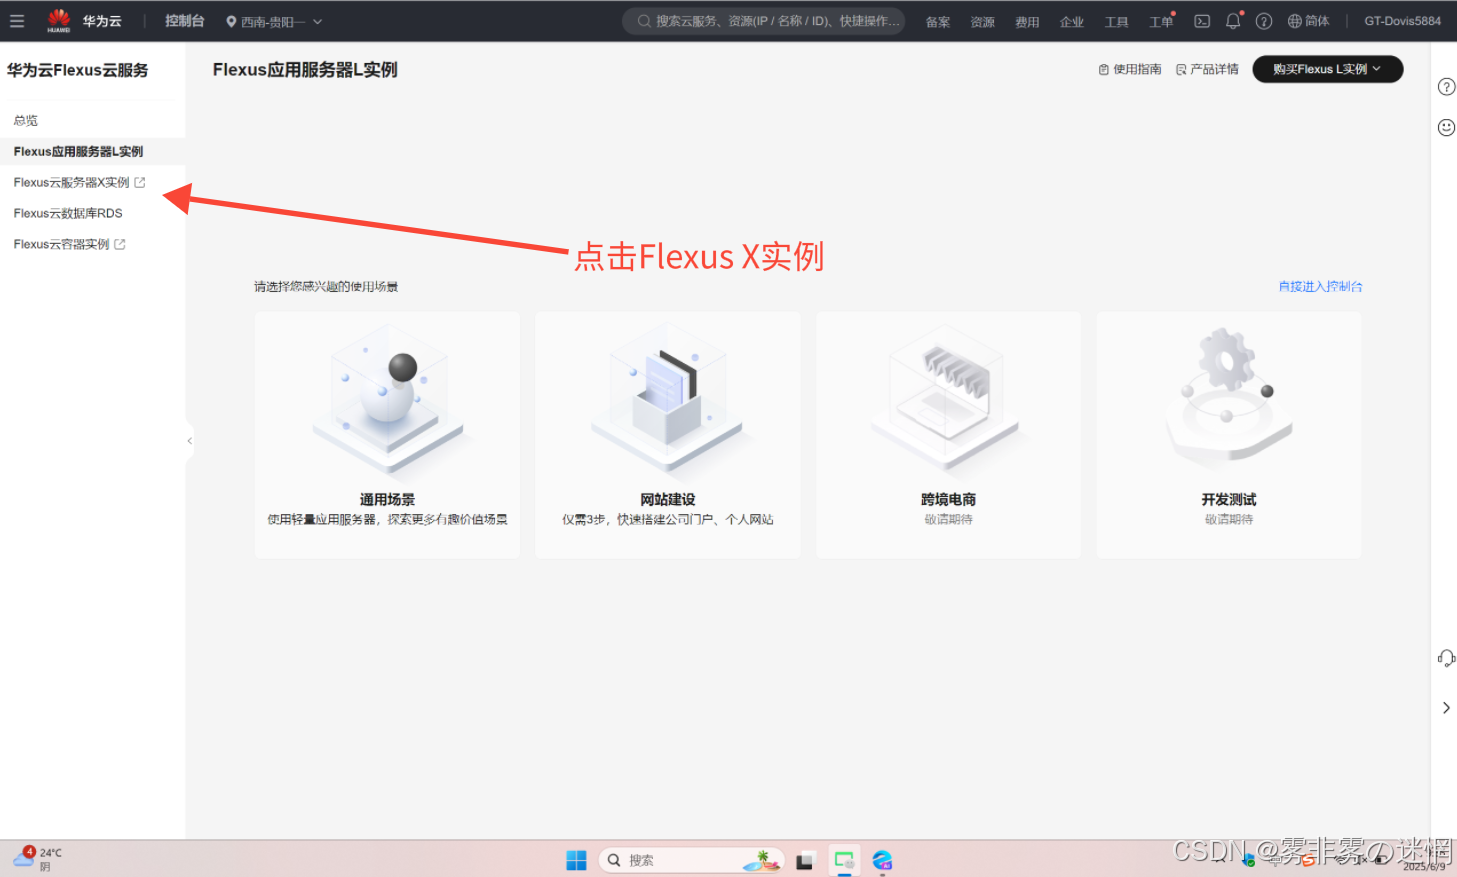1457x877 pixels.
Task: Launch the CloudShell terminal icon
Action: [1202, 21]
